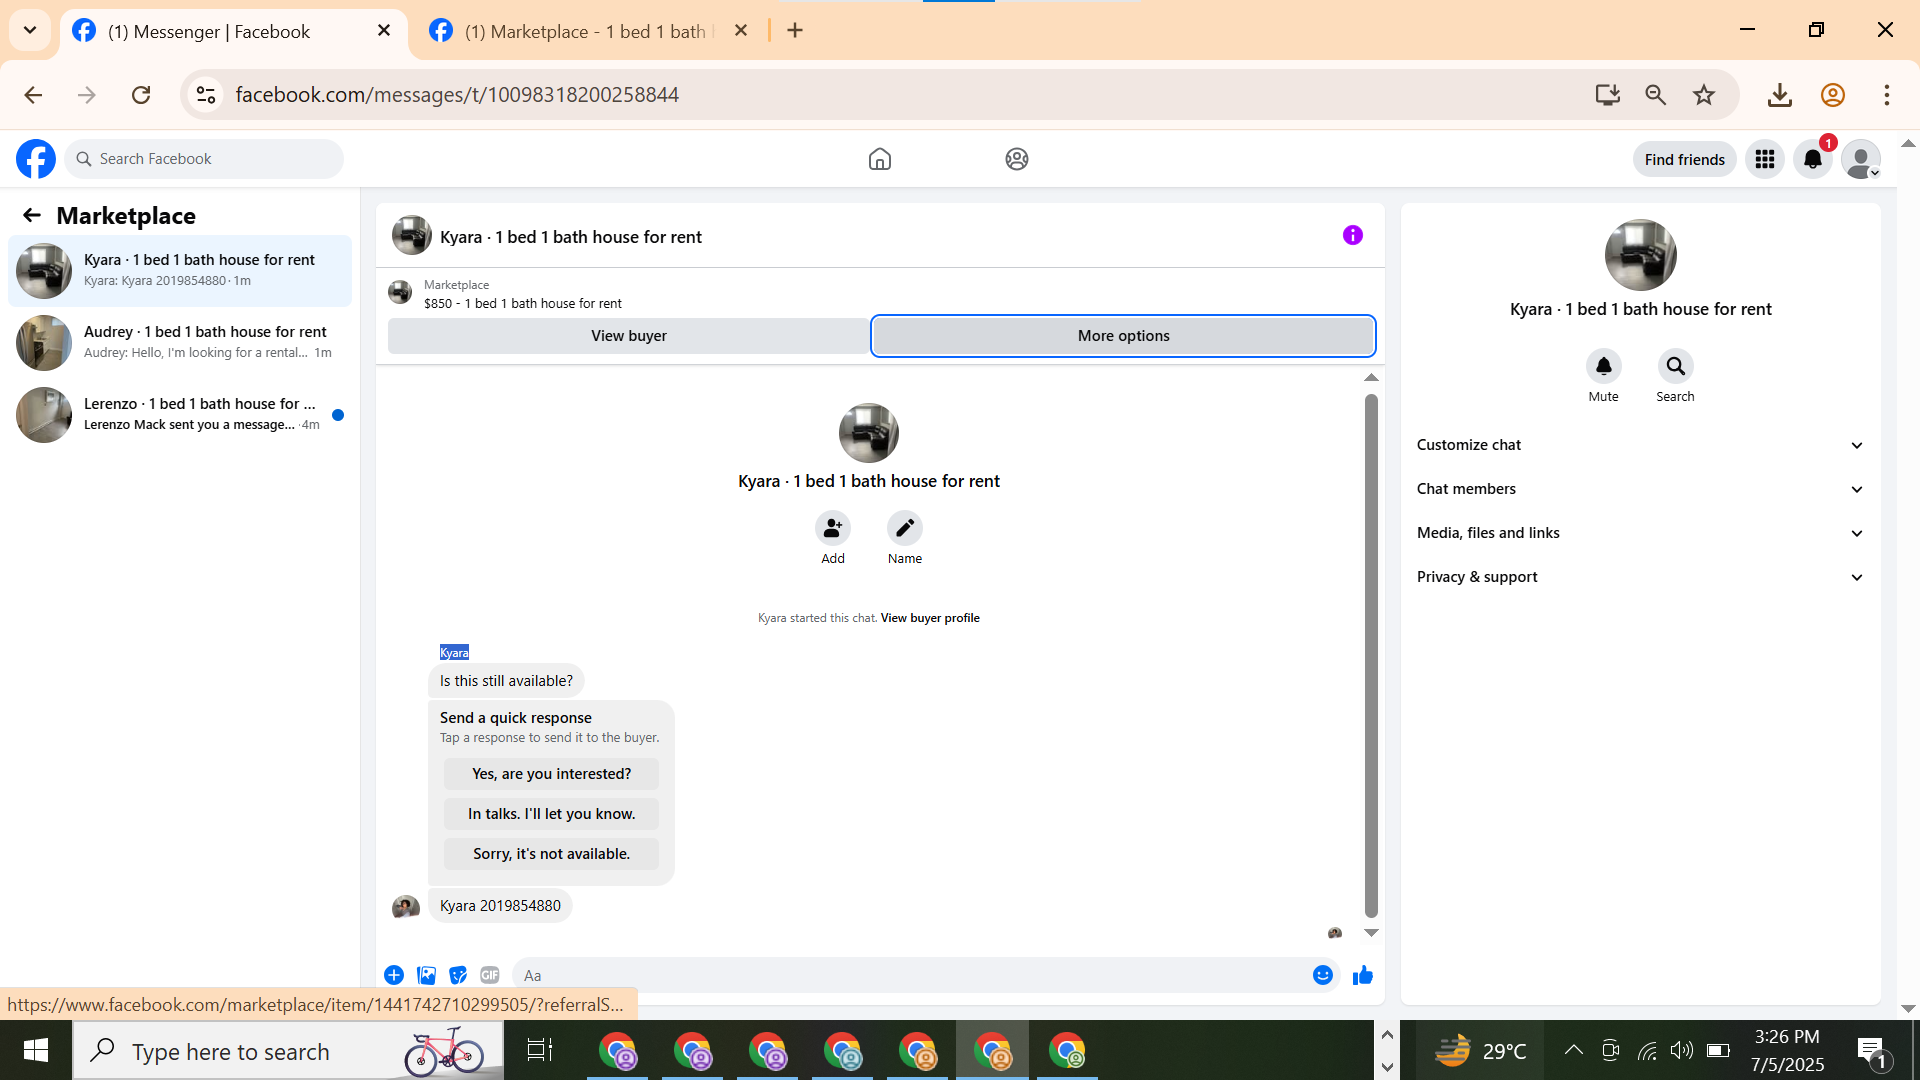
Task: Open the sticker chooser icon
Action: point(458,975)
